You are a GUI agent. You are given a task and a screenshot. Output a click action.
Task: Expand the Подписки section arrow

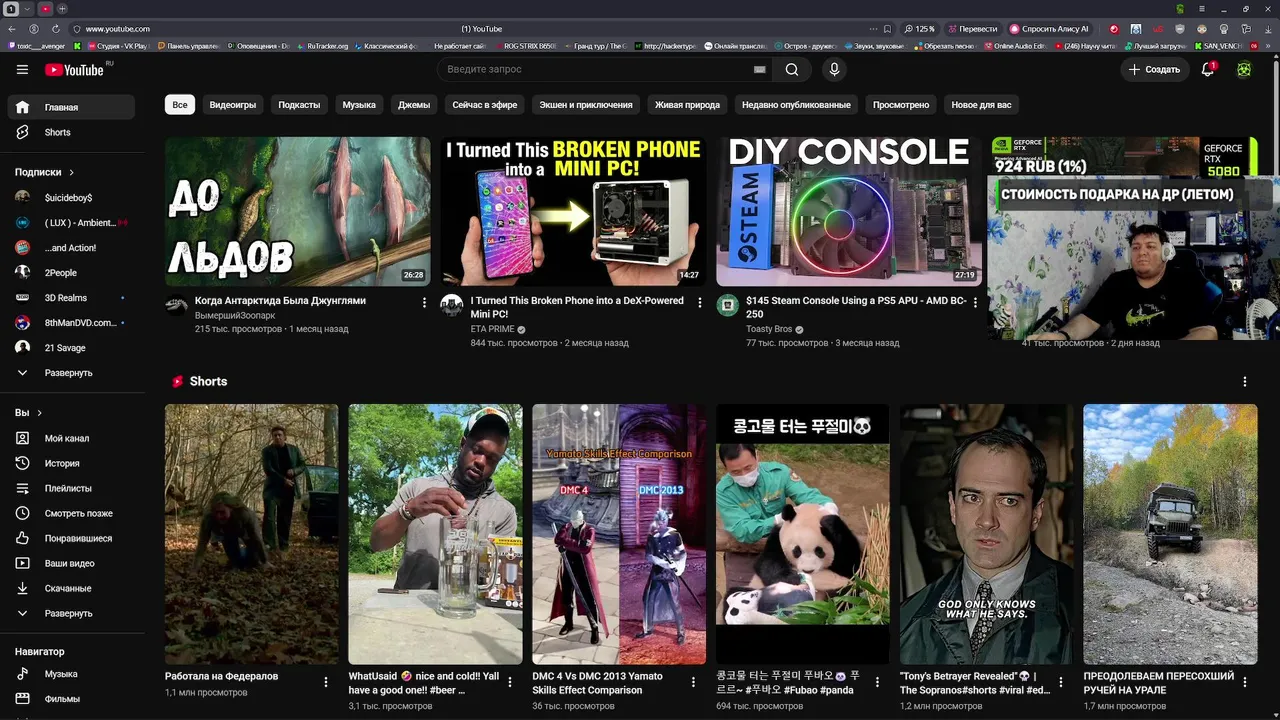point(71,172)
